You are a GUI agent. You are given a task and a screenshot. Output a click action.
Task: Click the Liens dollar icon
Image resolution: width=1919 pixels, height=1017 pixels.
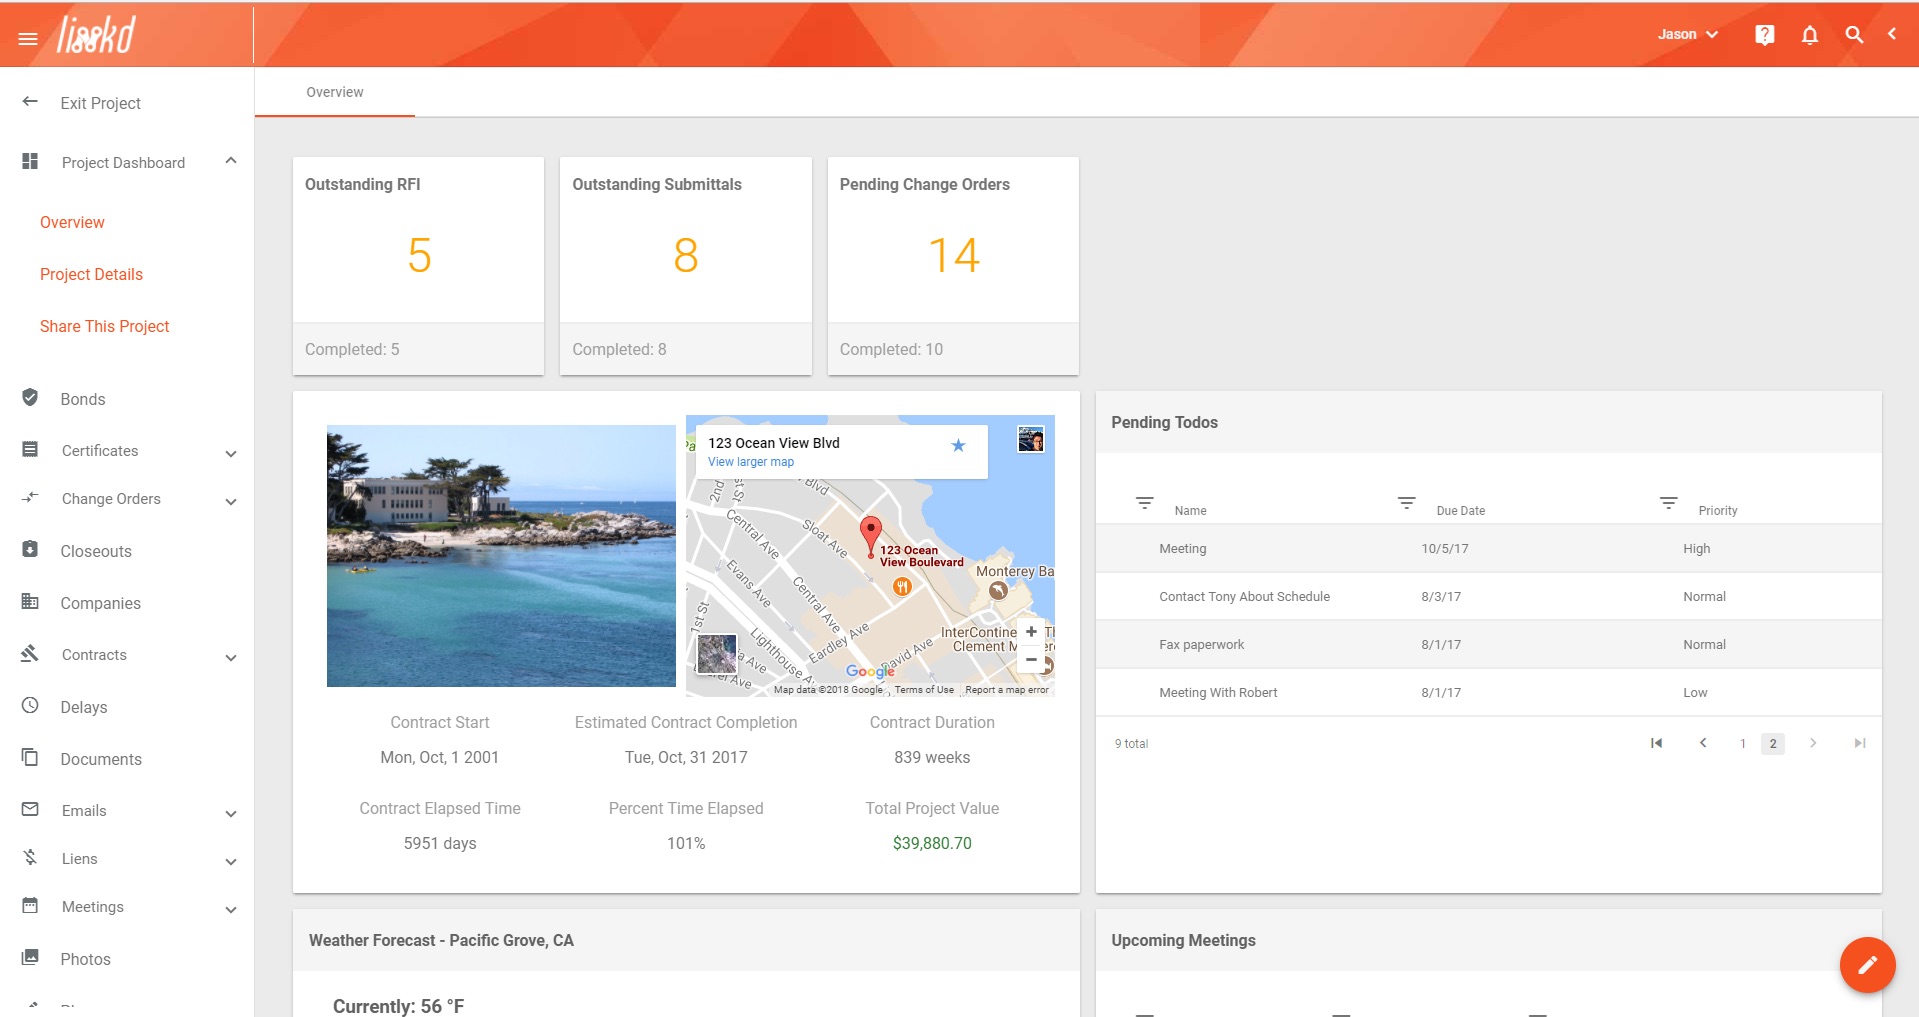point(30,857)
